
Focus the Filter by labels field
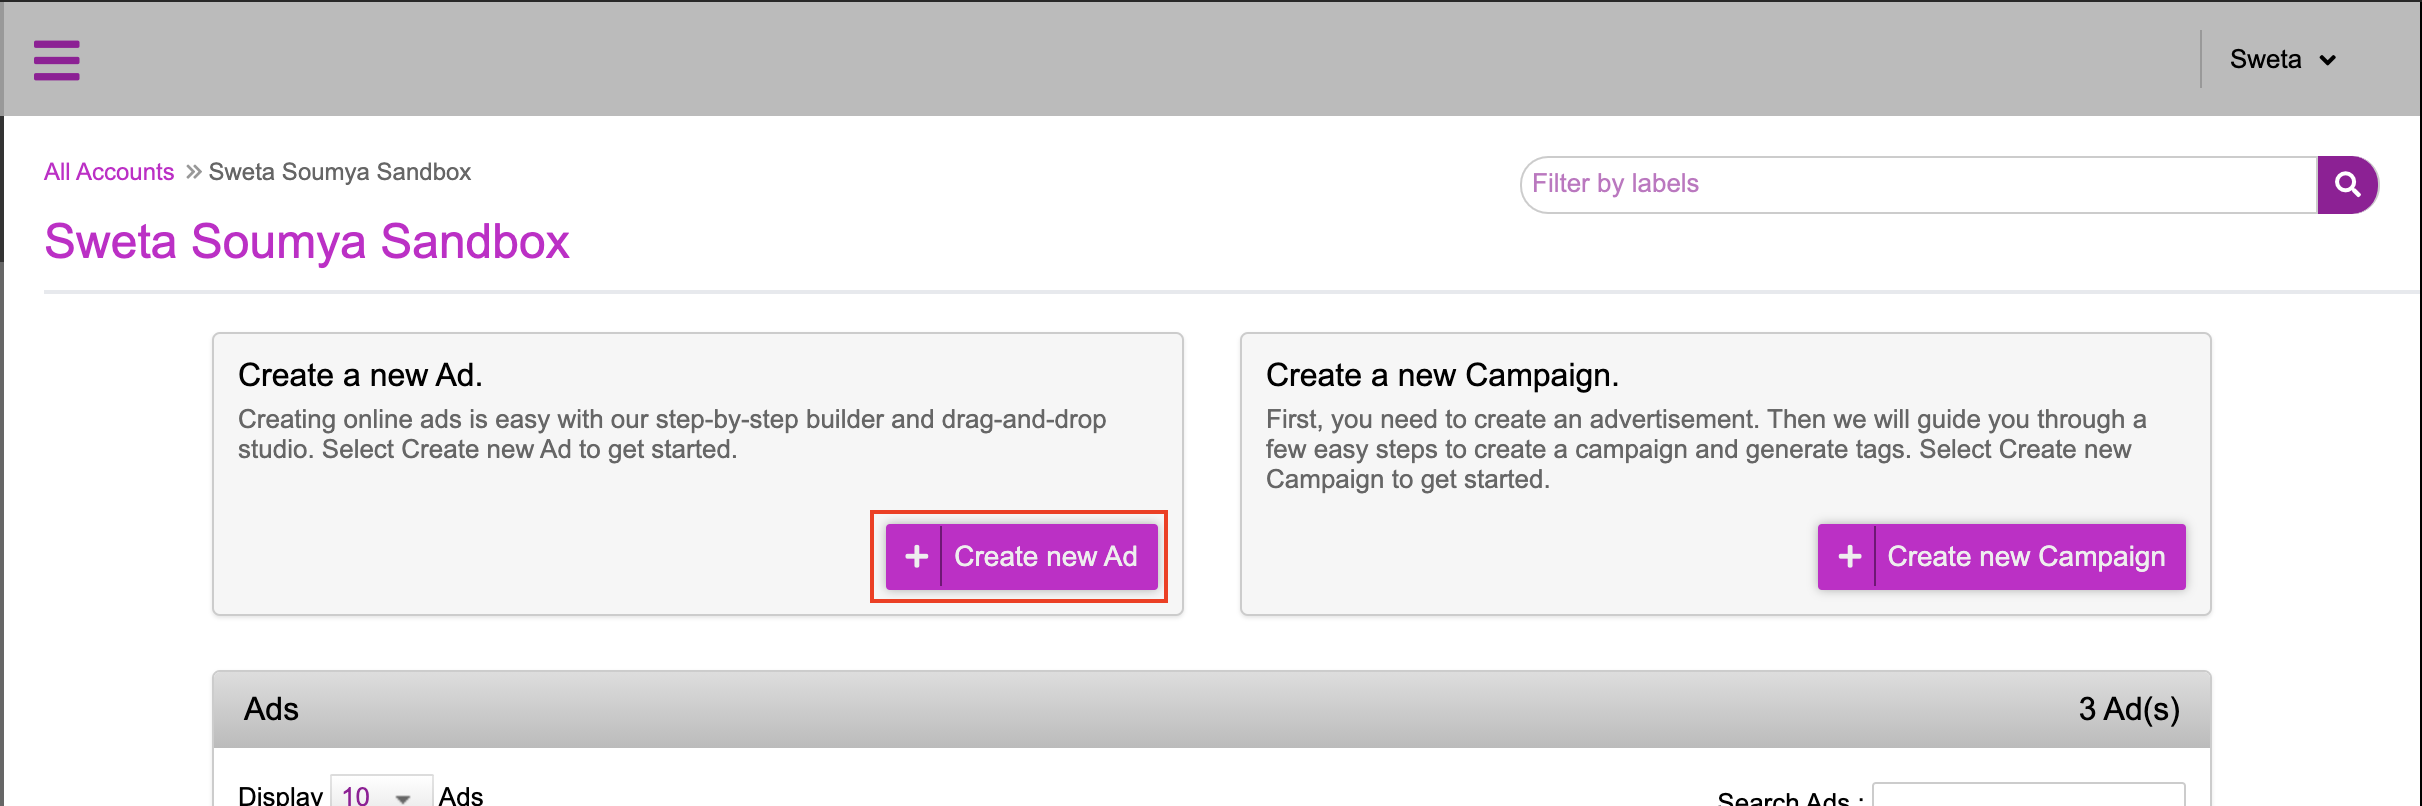point(1919,184)
